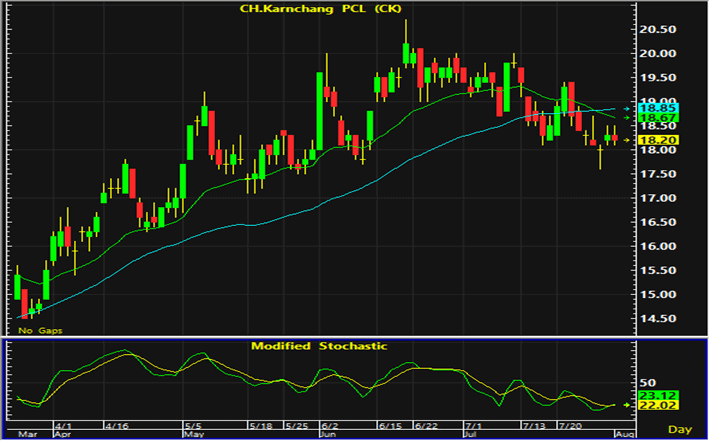Click the 5/25 date marker
Image resolution: width=710 pixels, height=441 pixels.
coord(297,426)
